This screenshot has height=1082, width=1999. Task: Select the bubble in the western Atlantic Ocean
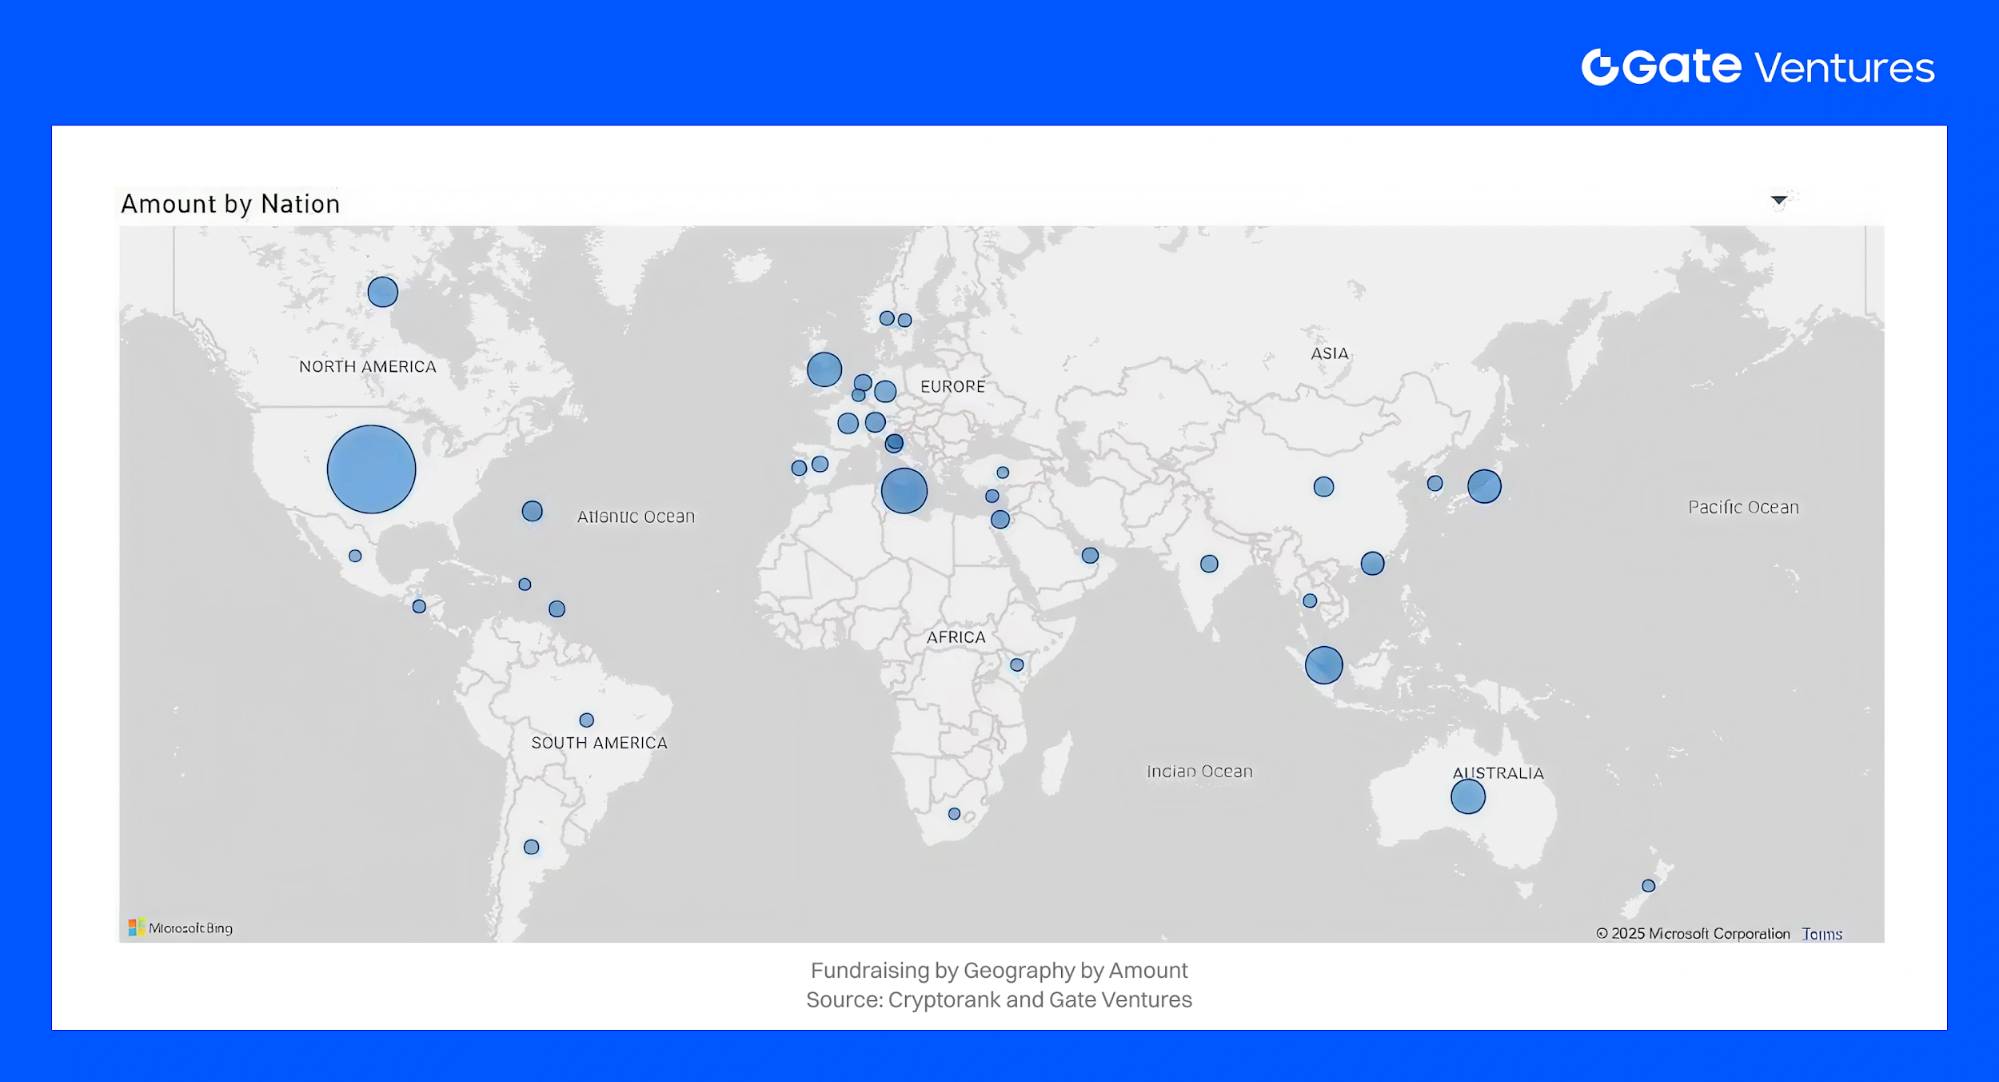point(532,511)
